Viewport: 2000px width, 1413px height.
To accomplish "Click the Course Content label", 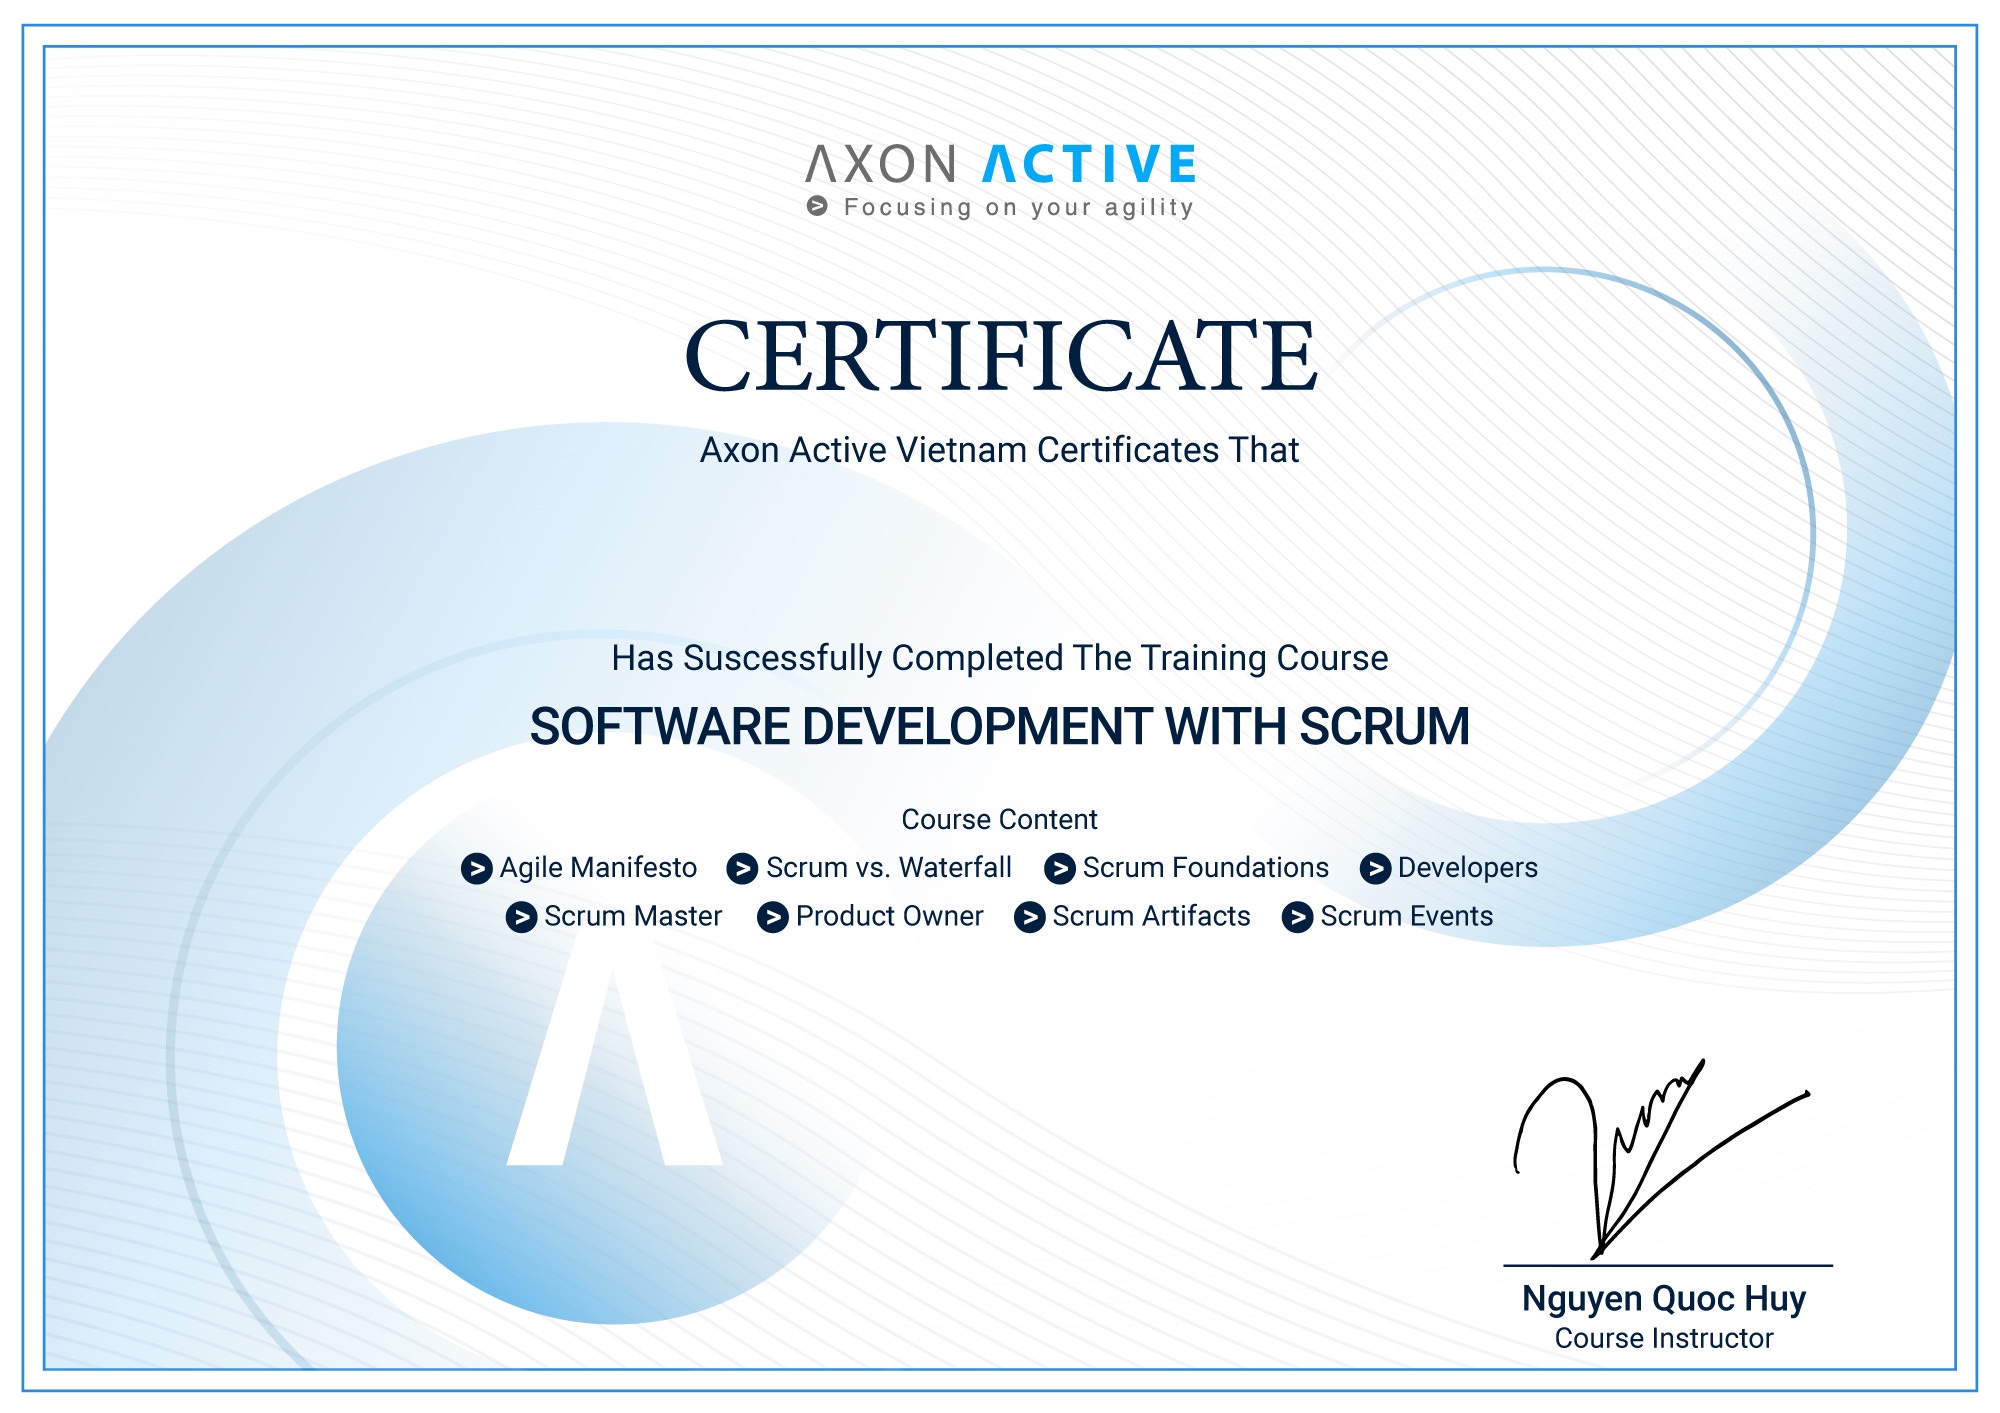I will point(999,819).
